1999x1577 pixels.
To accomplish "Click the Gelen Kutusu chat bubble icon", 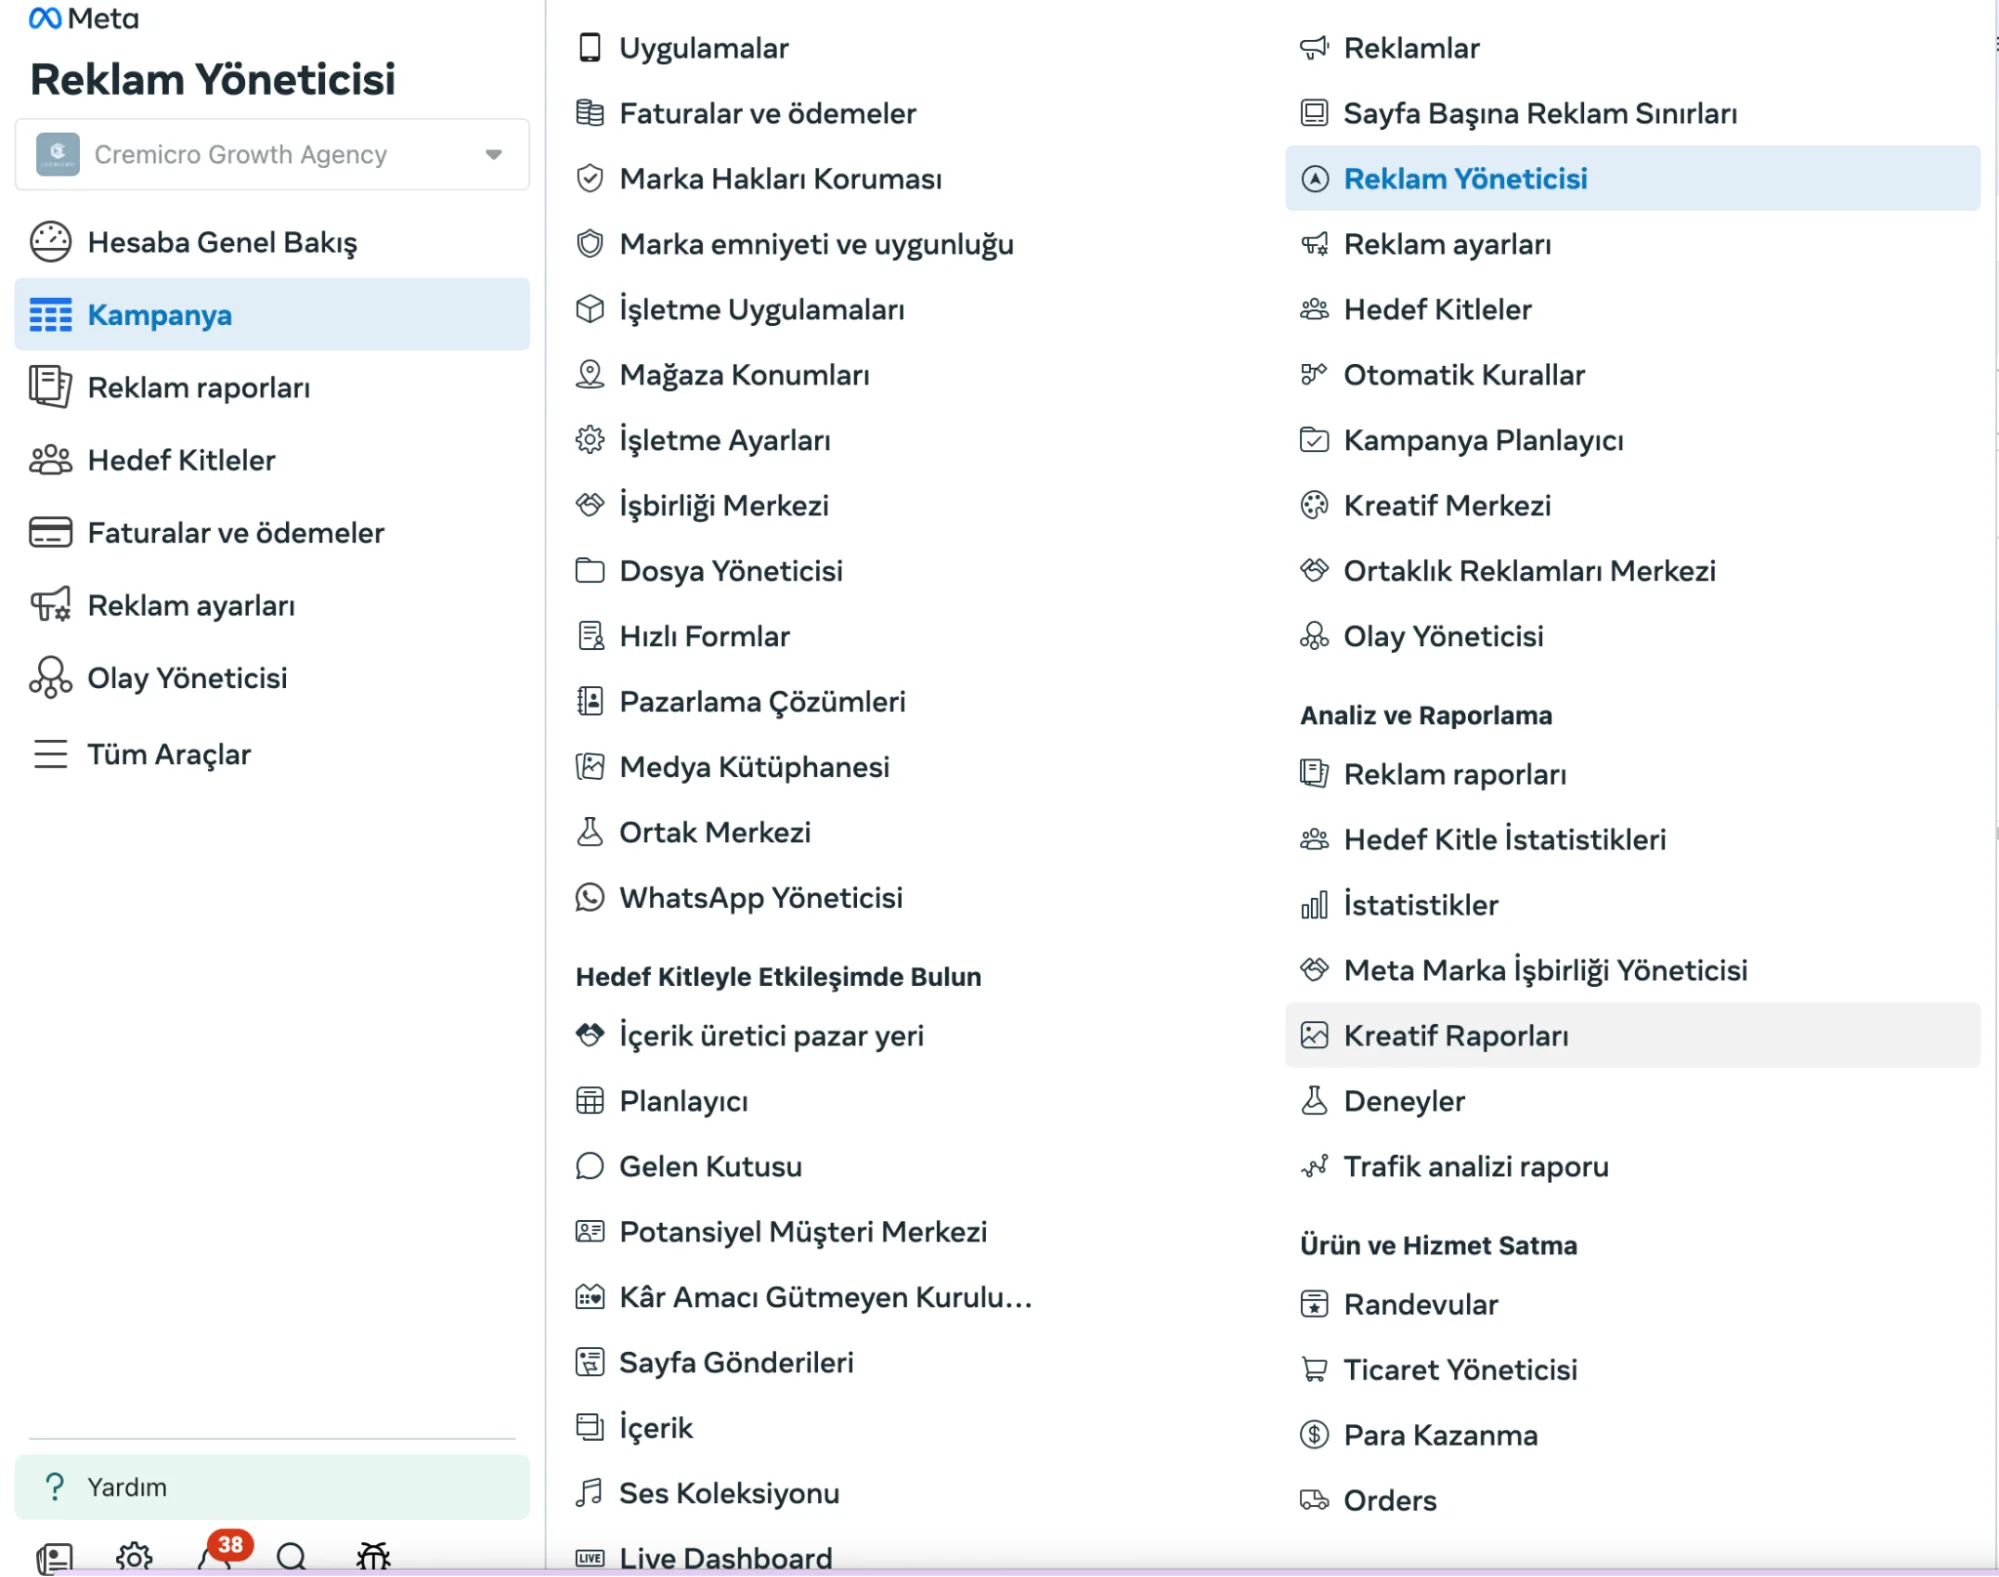I will [x=590, y=1167].
